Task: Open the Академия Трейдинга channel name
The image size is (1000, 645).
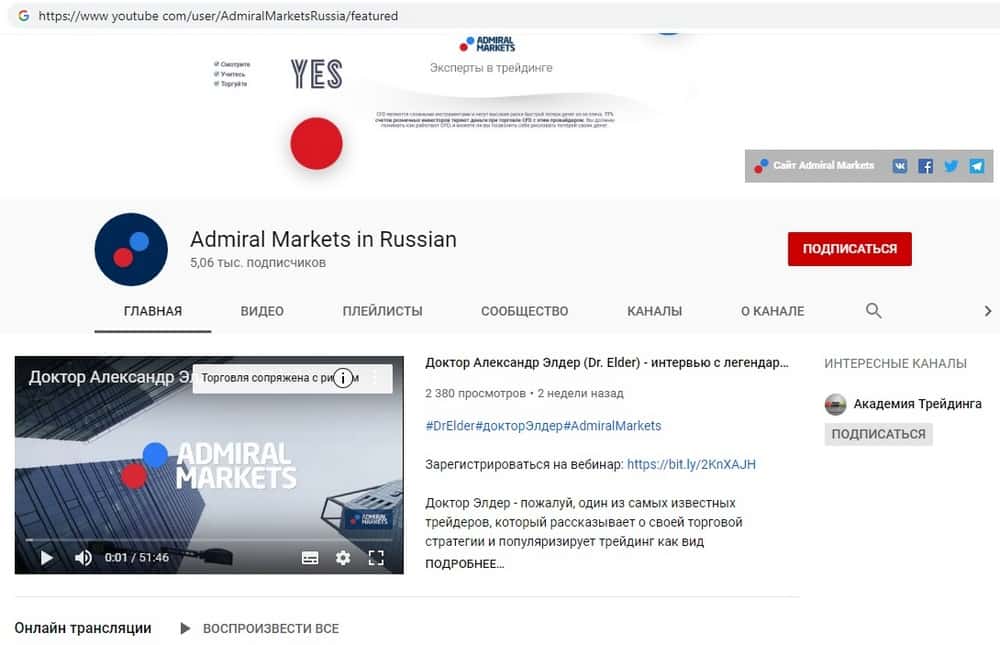Action: [917, 404]
